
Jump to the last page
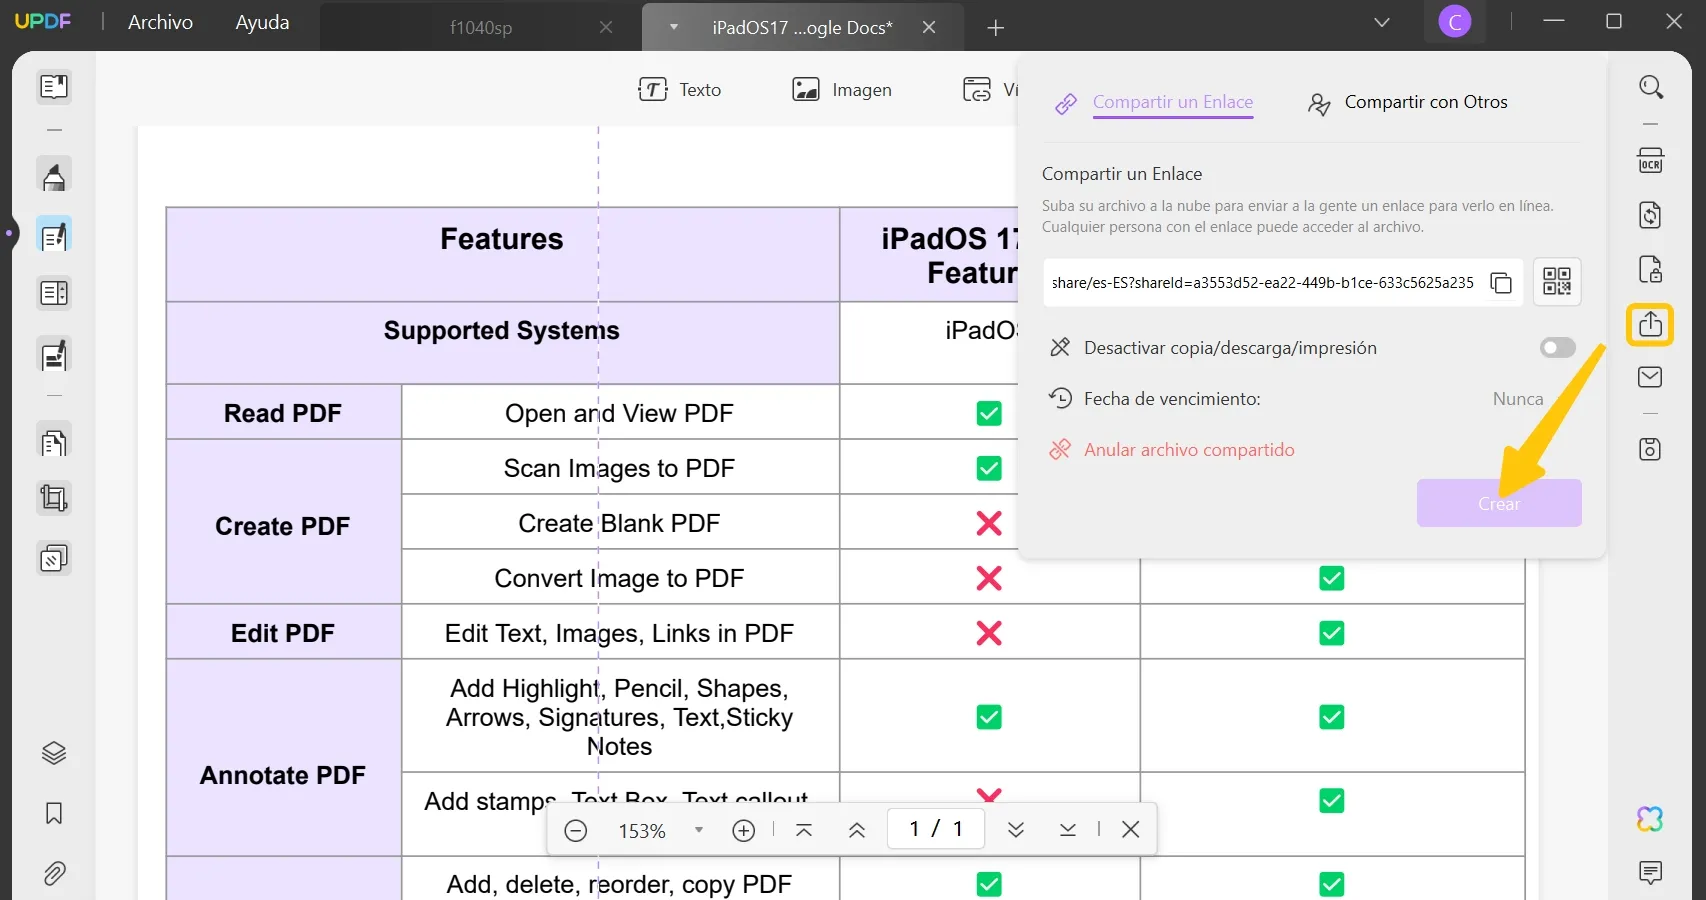coord(1068,830)
